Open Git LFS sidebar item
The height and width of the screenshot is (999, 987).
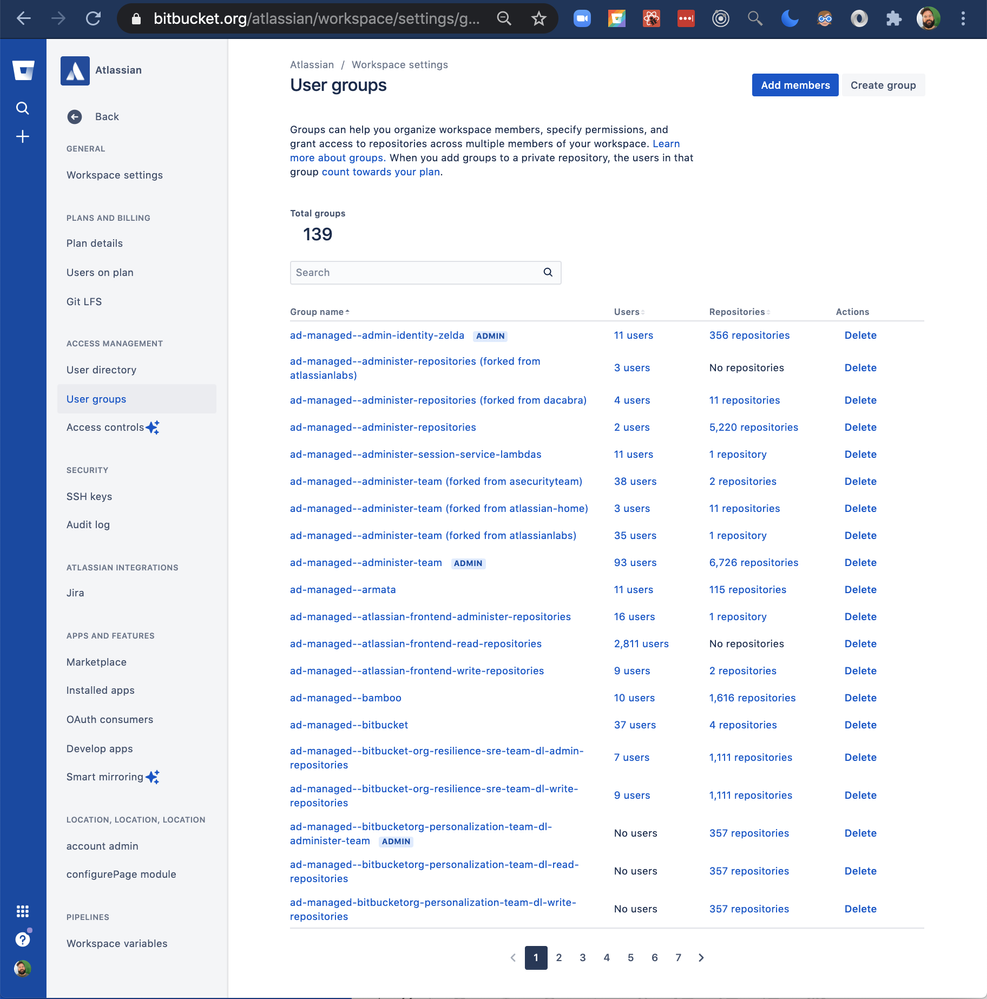84,301
